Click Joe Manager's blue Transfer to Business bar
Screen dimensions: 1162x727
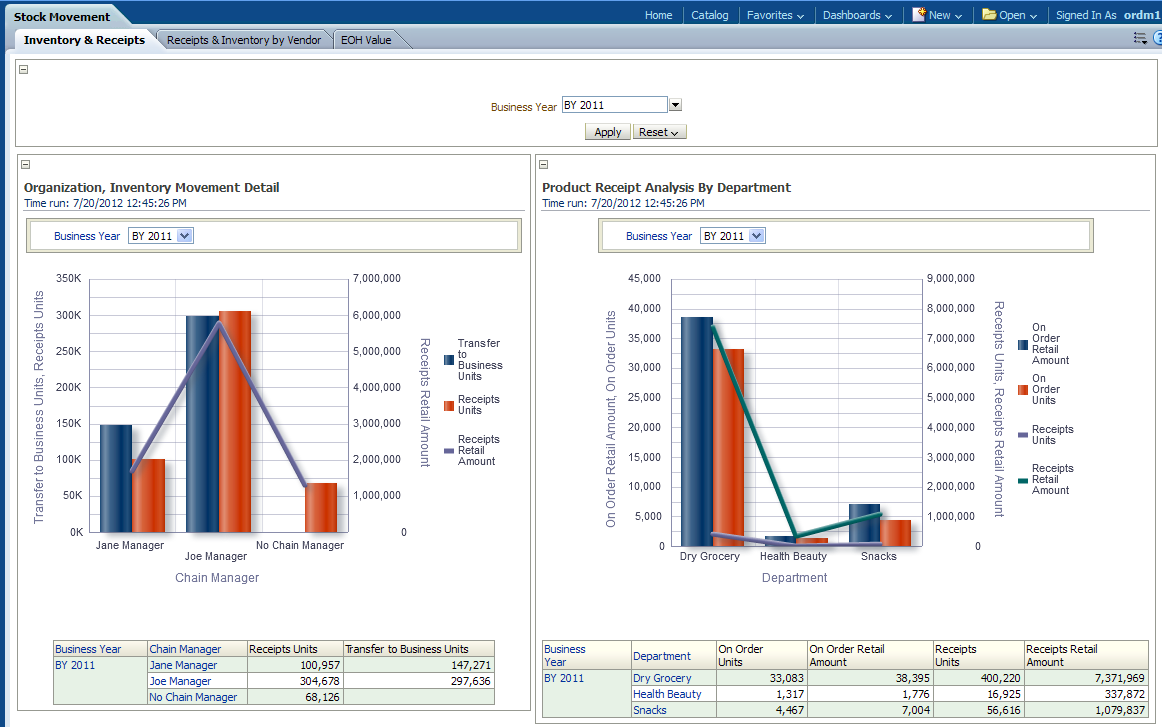pos(202,425)
